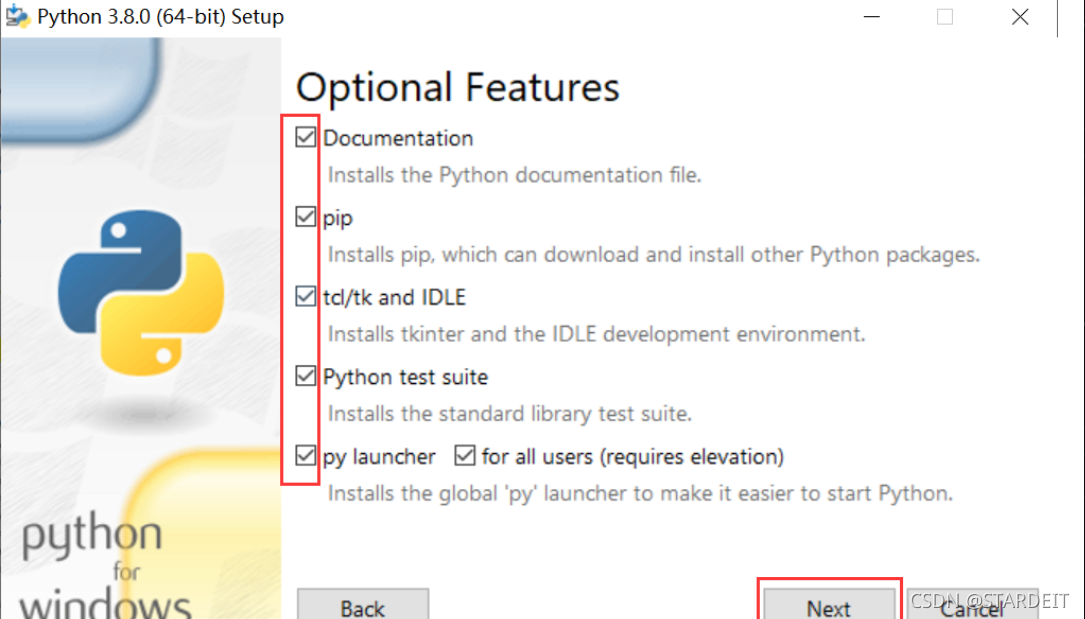Toggle tcl/tk and IDLE checkbox

(305, 296)
